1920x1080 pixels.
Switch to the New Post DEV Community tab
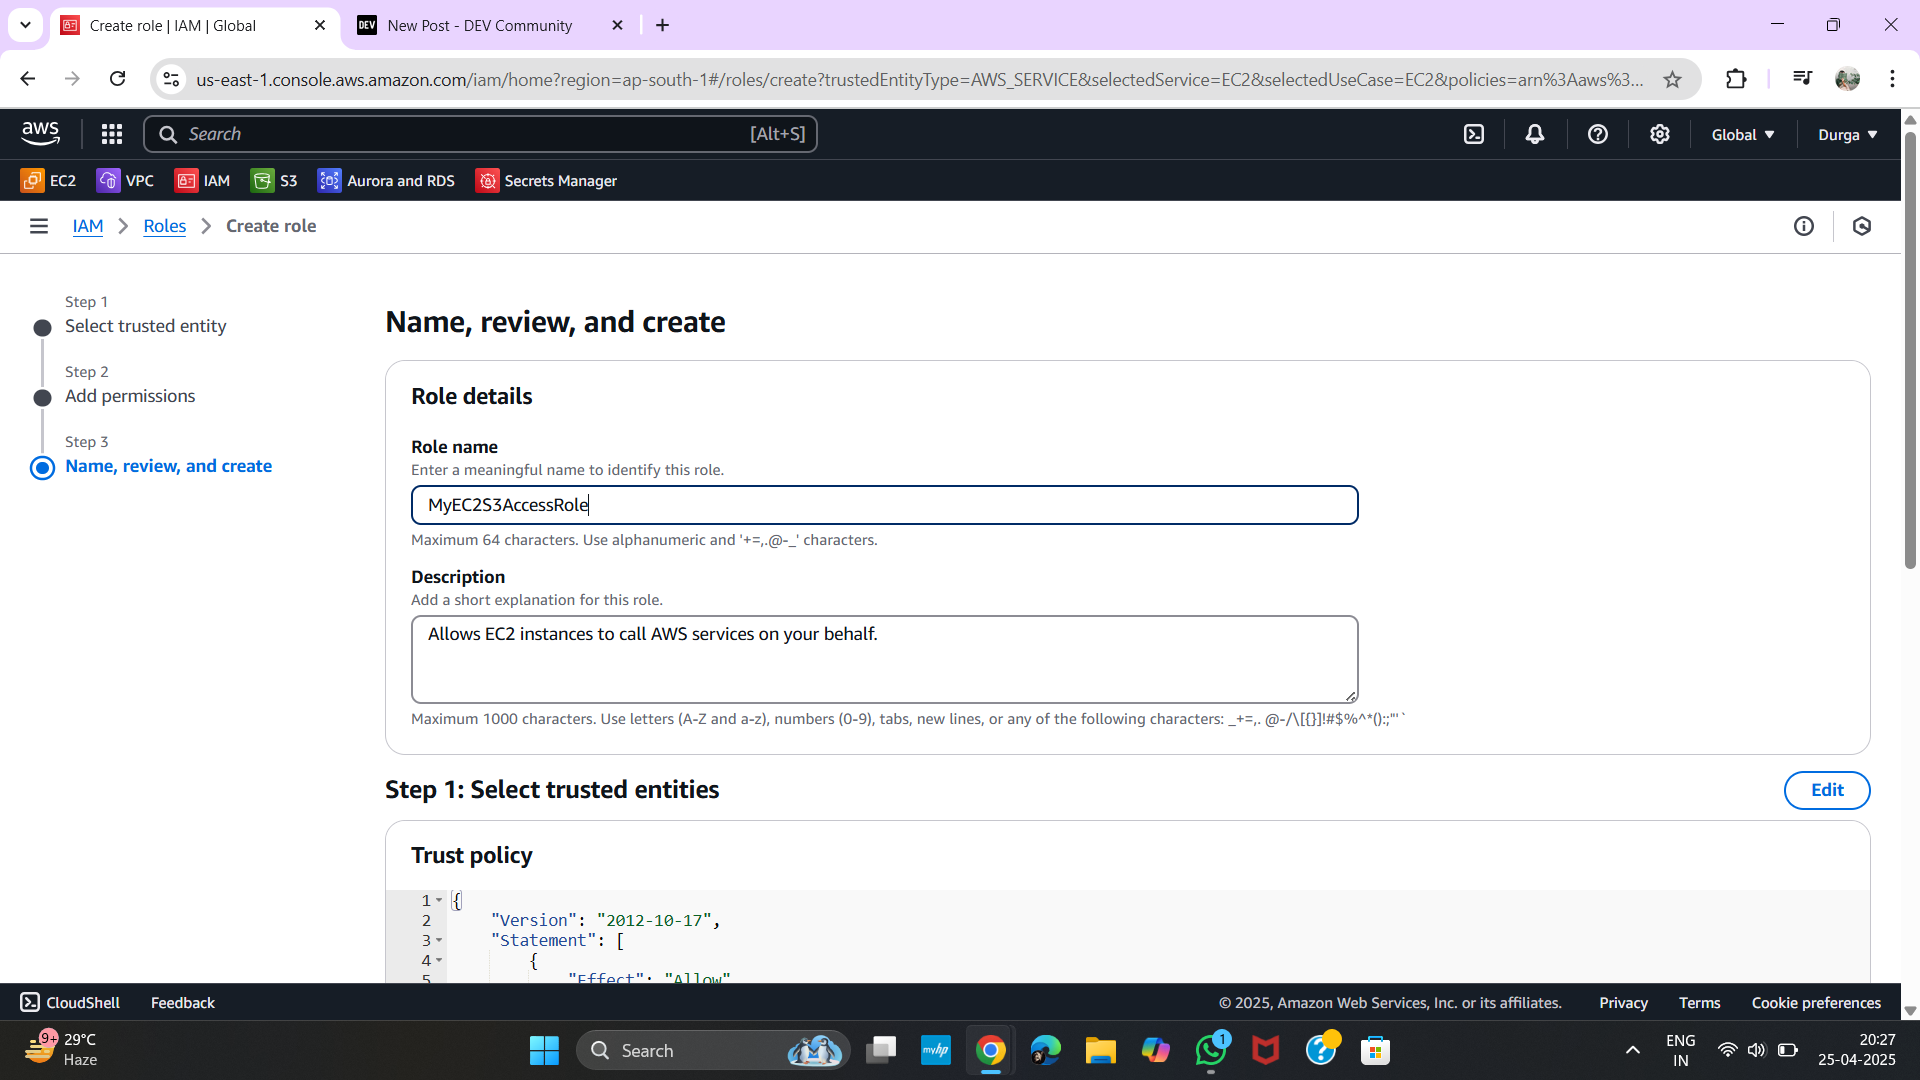point(479,25)
